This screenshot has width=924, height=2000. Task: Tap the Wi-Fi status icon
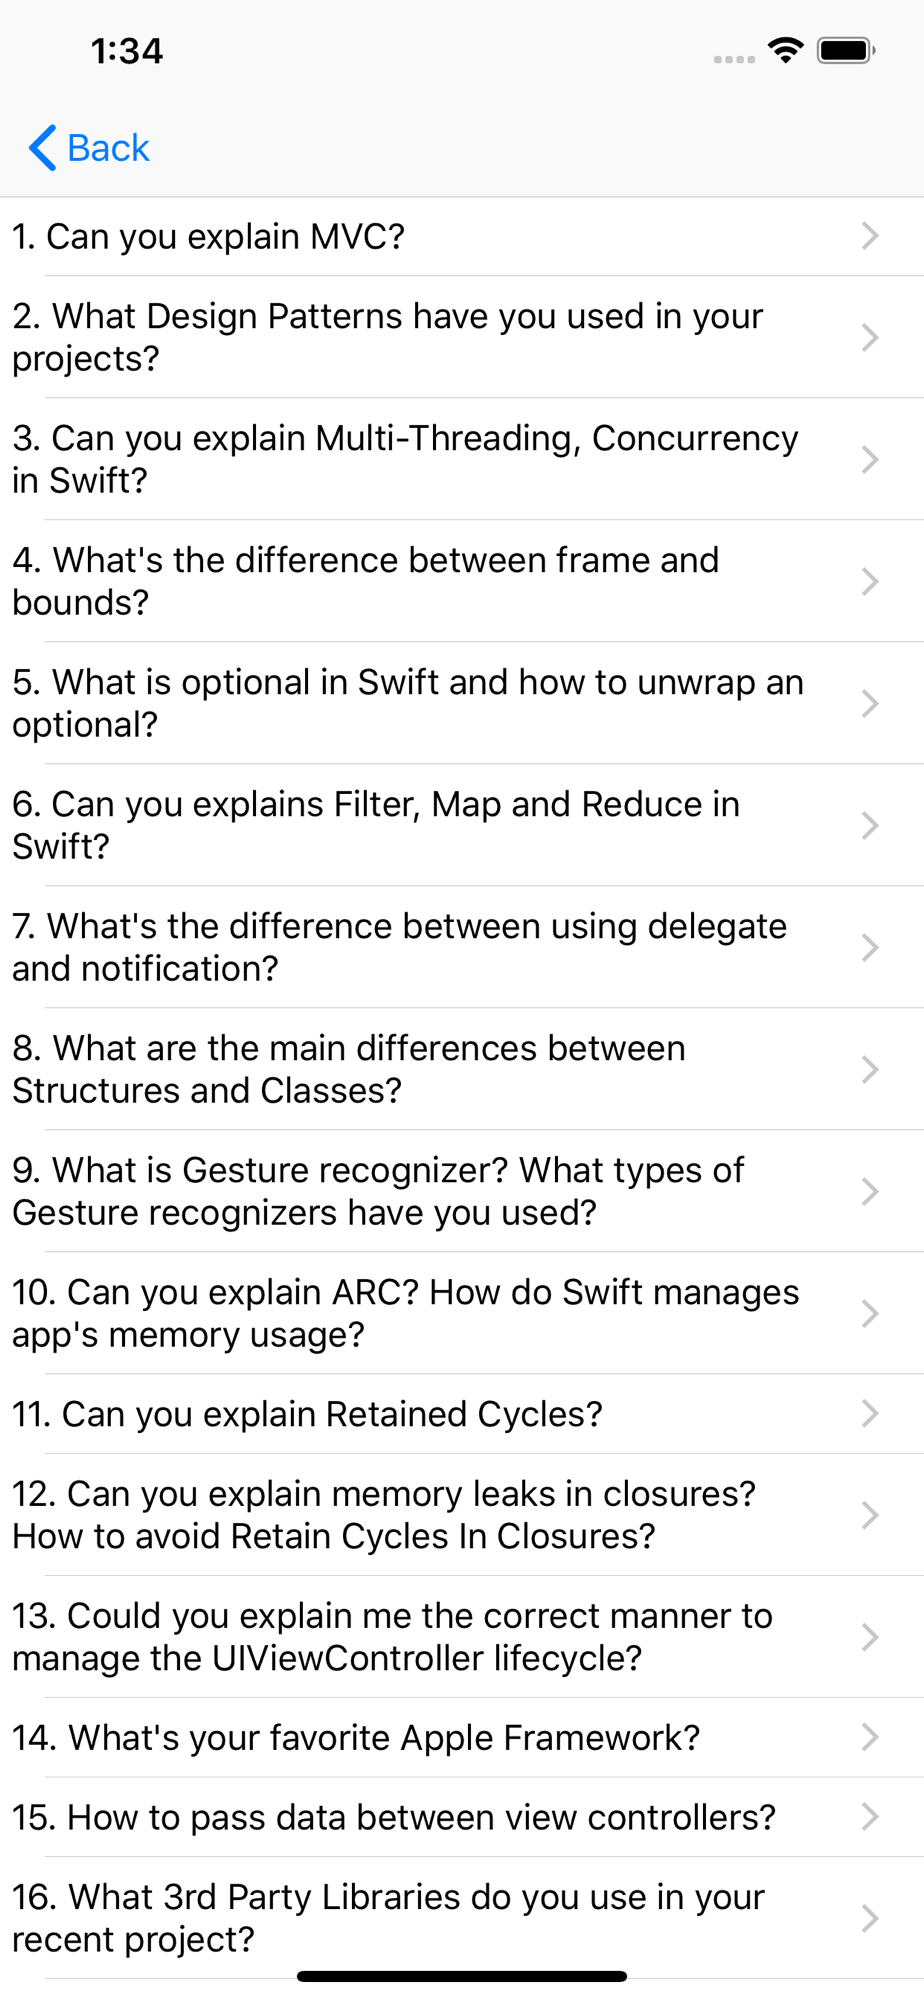786,50
